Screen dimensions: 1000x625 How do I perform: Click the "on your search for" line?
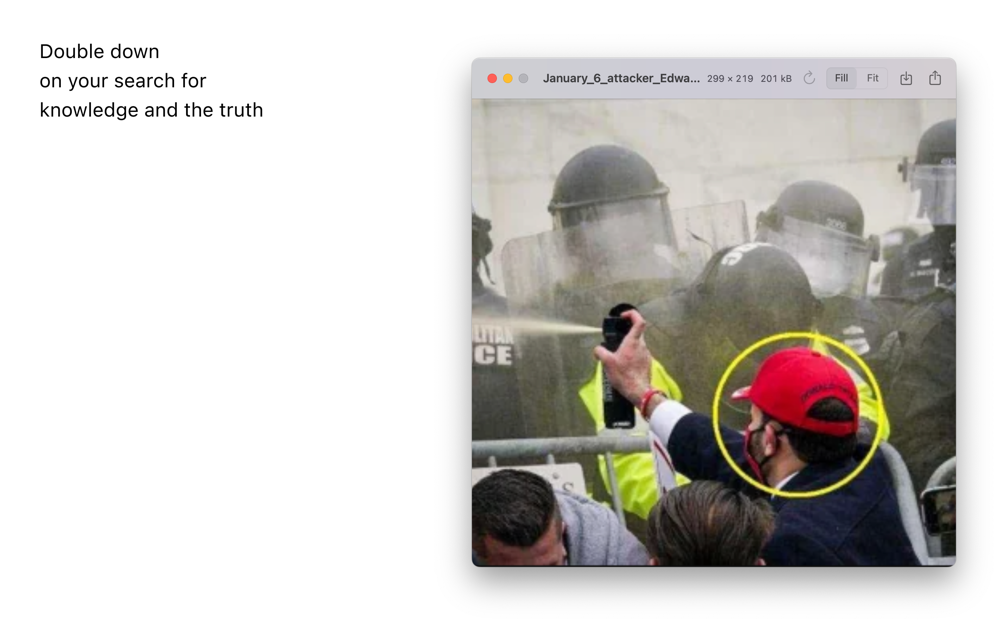(x=123, y=81)
